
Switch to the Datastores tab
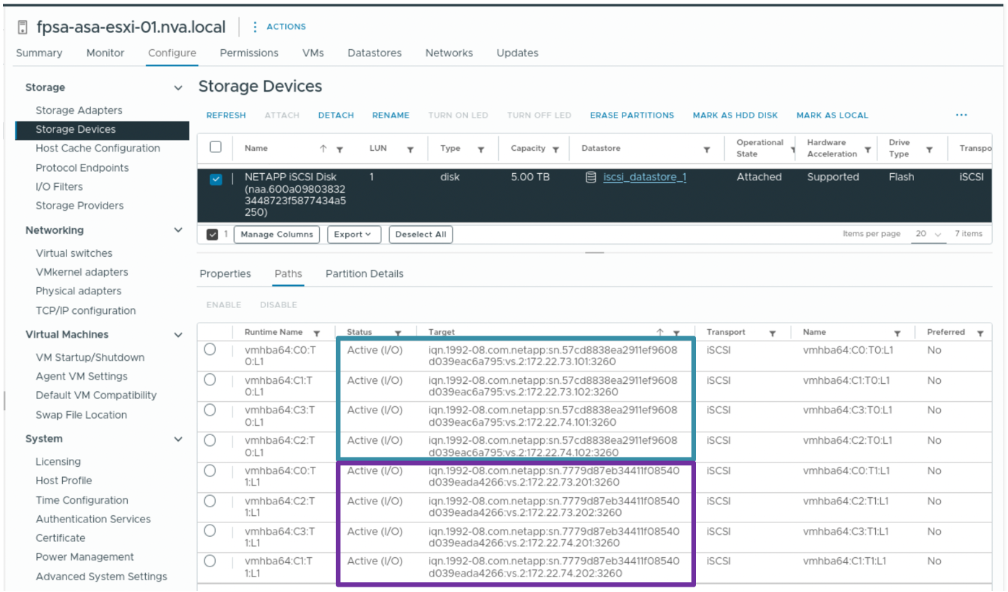(x=374, y=53)
